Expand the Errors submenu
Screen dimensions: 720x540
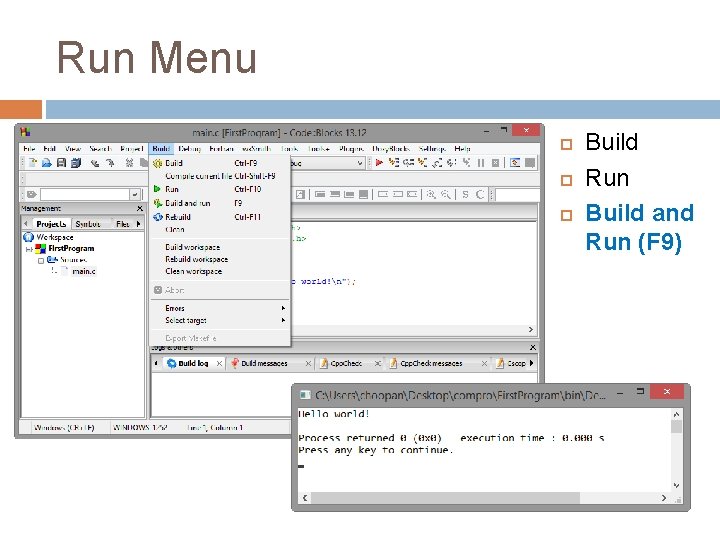pos(219,308)
